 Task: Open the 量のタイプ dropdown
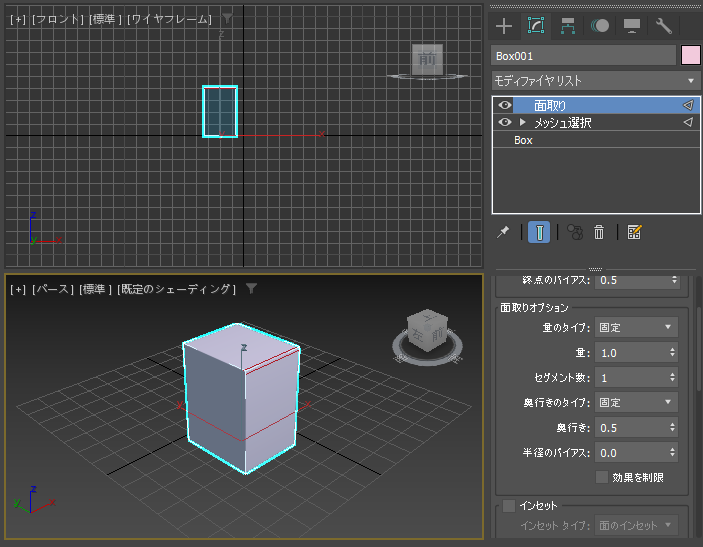(x=636, y=327)
